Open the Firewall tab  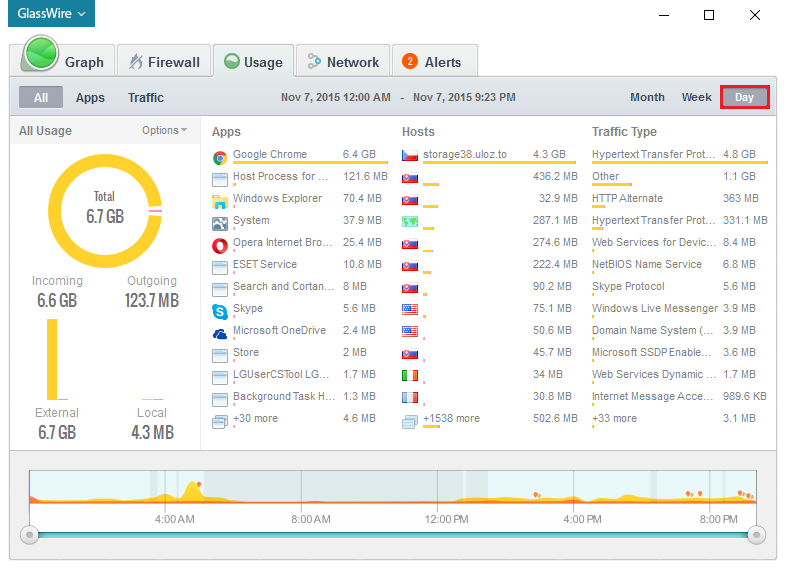(x=164, y=62)
